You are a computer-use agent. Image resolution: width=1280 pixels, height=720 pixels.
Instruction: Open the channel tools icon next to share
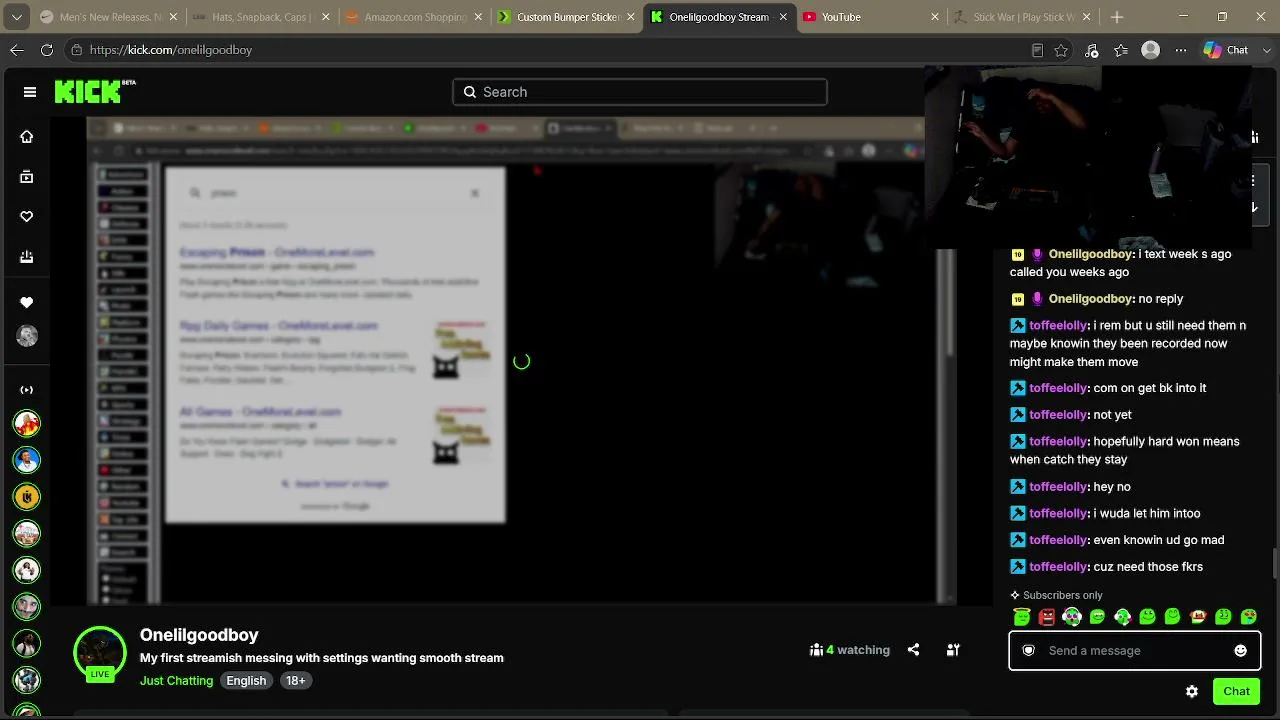tap(953, 650)
